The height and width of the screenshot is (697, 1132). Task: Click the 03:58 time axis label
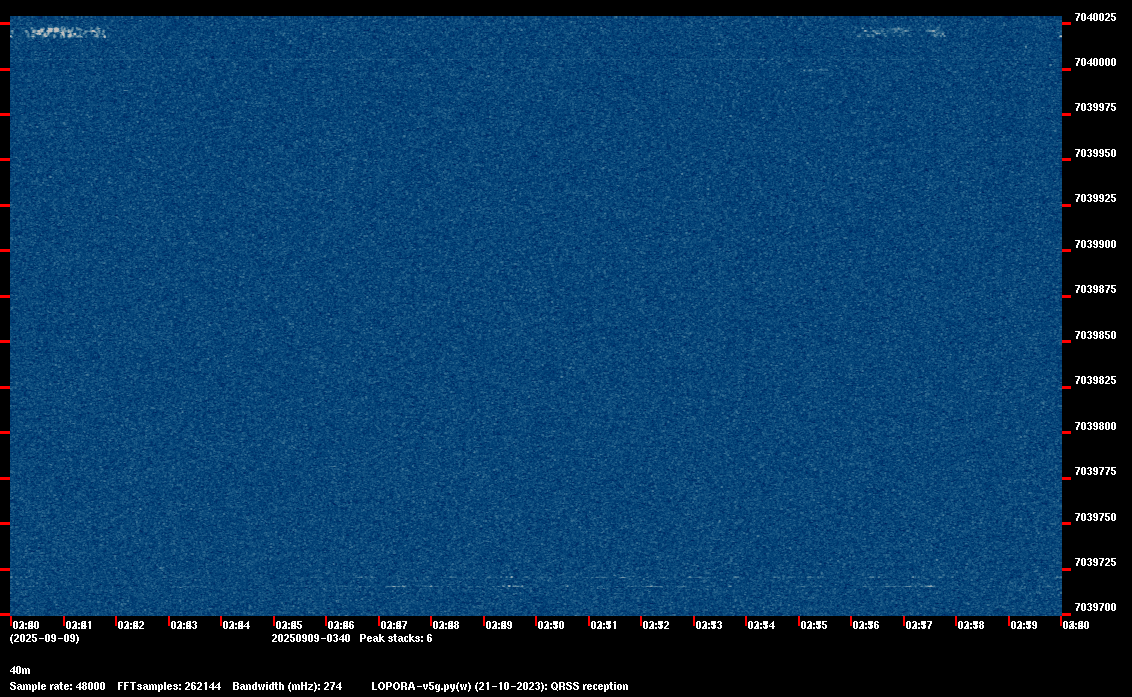click(x=971, y=625)
